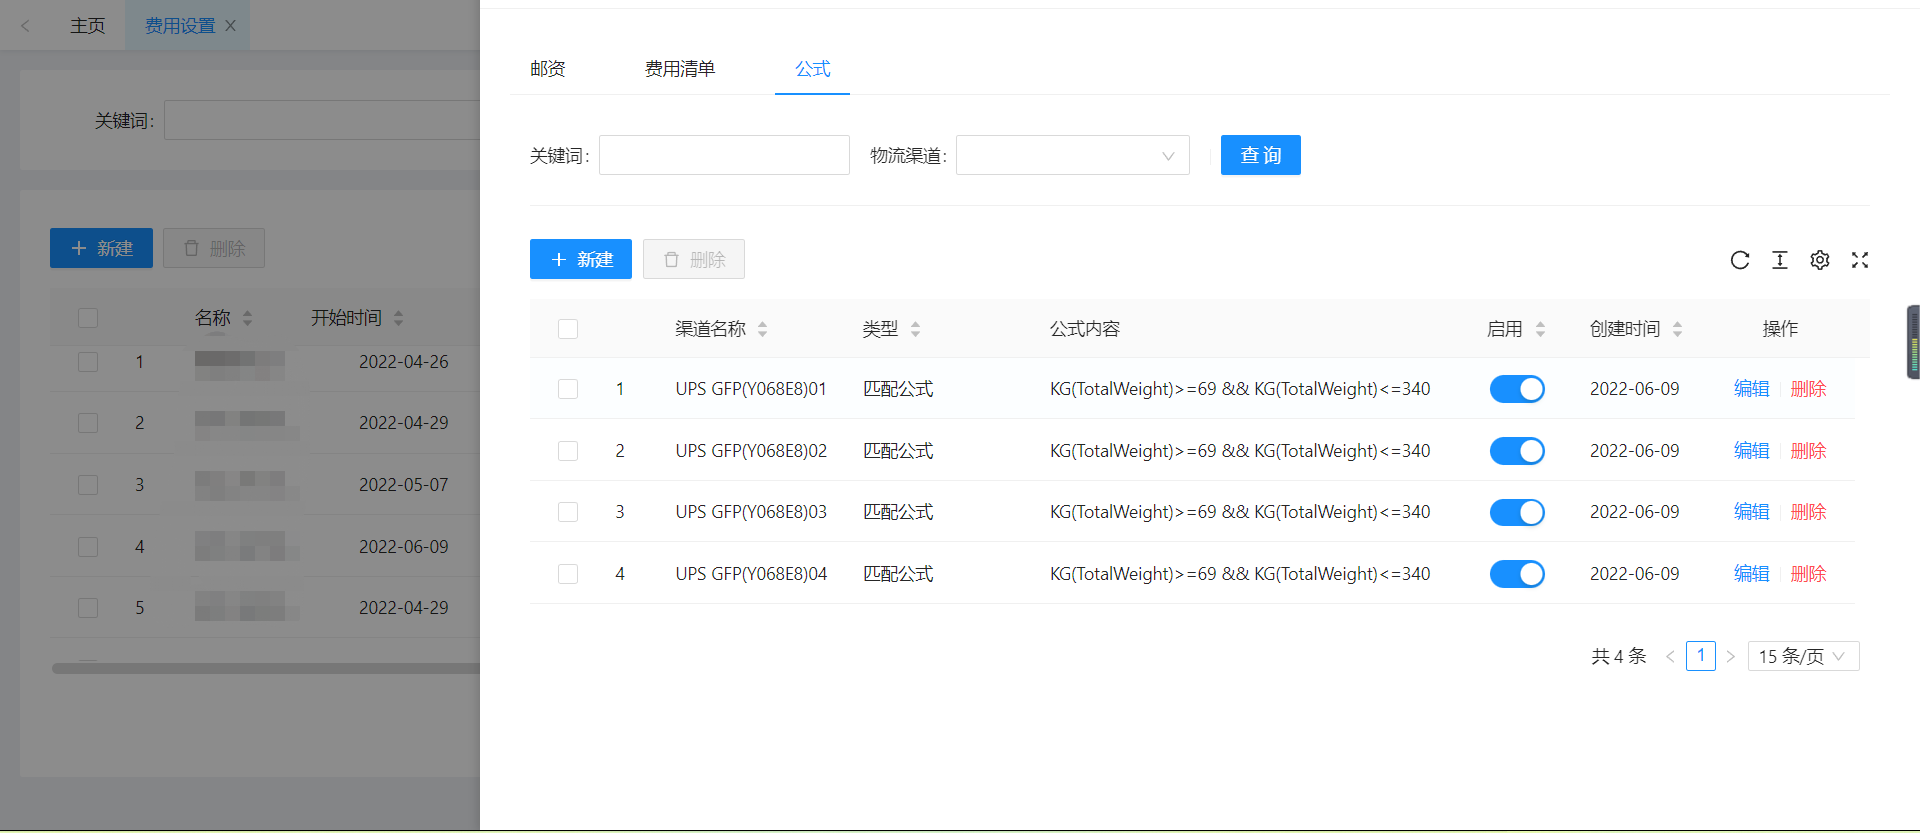This screenshot has width=1920, height=833.
Task: Click 编辑 link for UPS GFP(Y068E8)02
Action: pos(1751,451)
